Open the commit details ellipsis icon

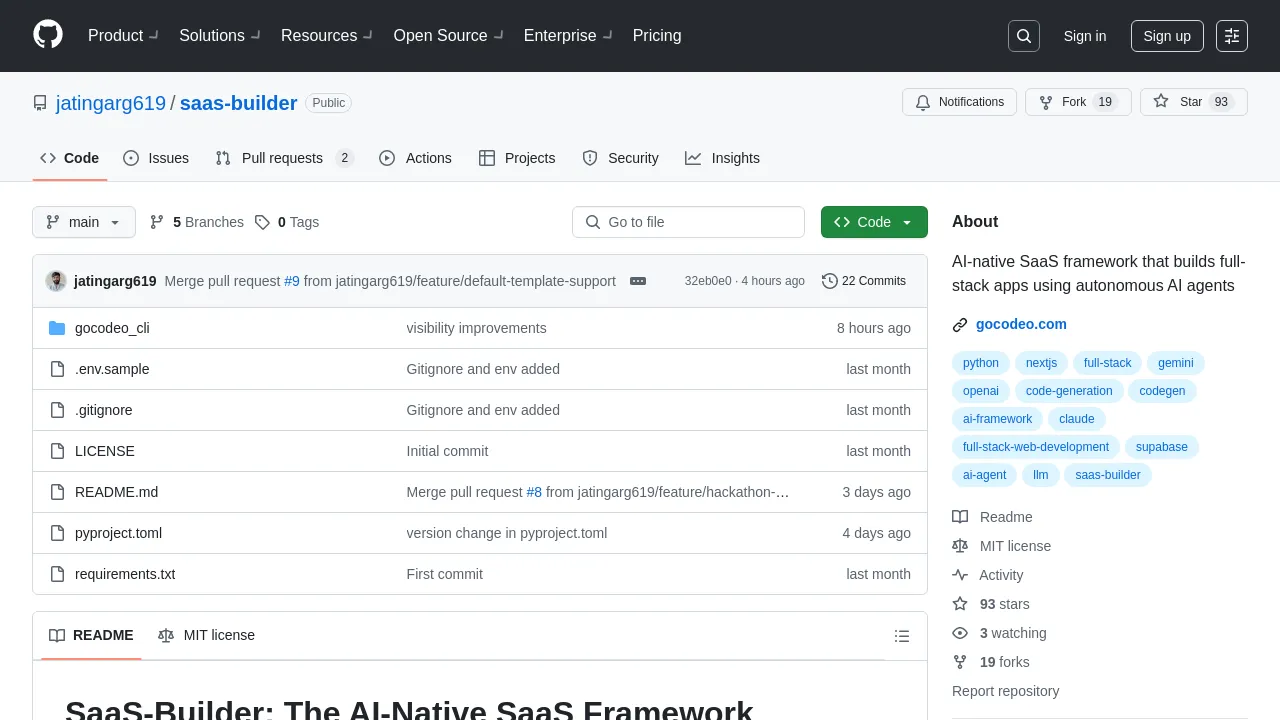638,281
